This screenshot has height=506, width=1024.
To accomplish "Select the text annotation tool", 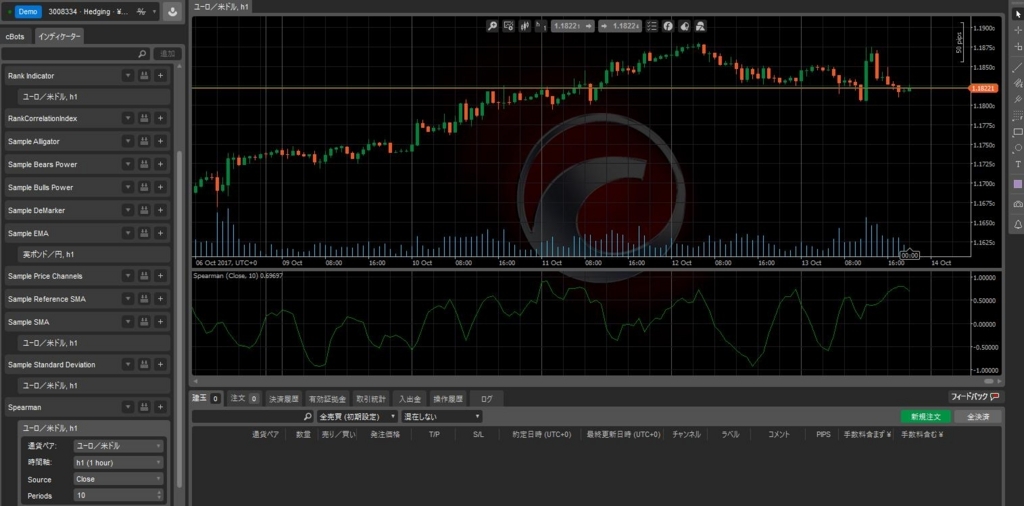I will tap(1017, 165).
